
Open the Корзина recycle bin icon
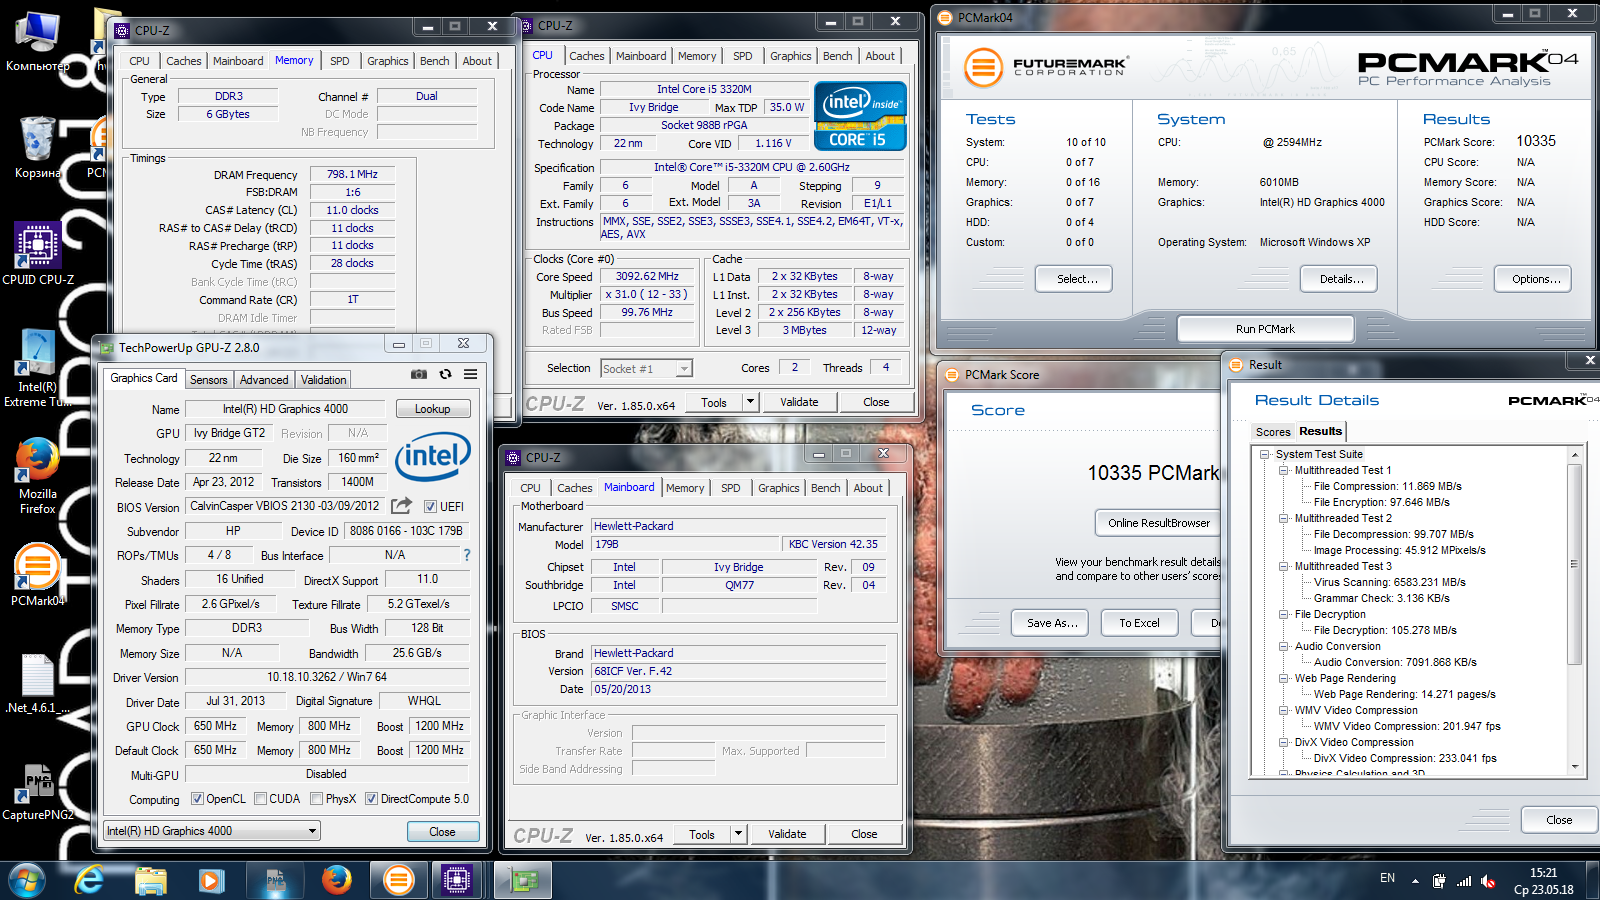pos(37,148)
